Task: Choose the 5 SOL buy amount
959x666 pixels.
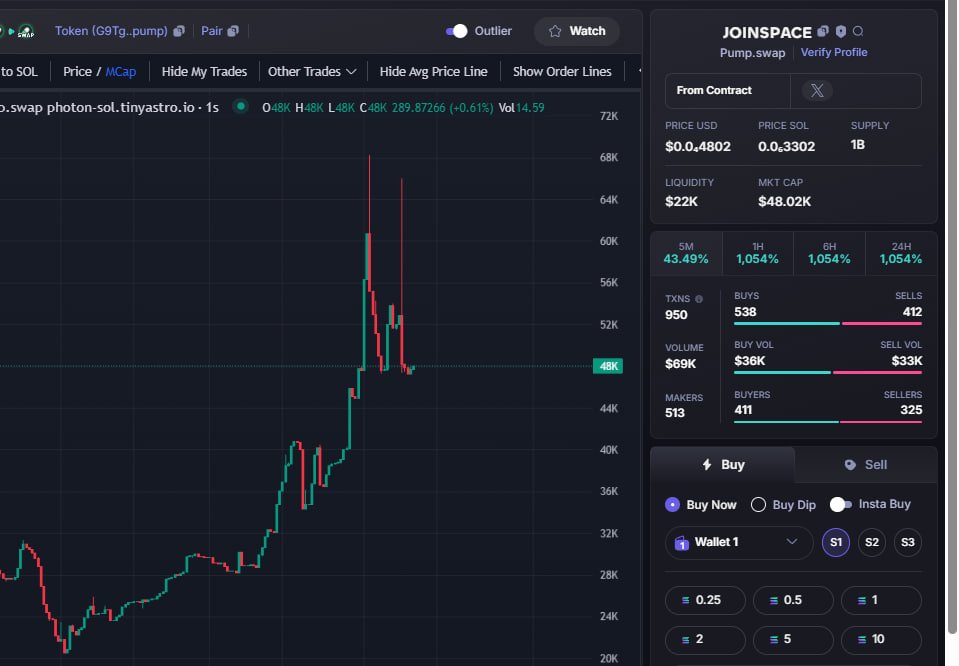Action: 793,640
